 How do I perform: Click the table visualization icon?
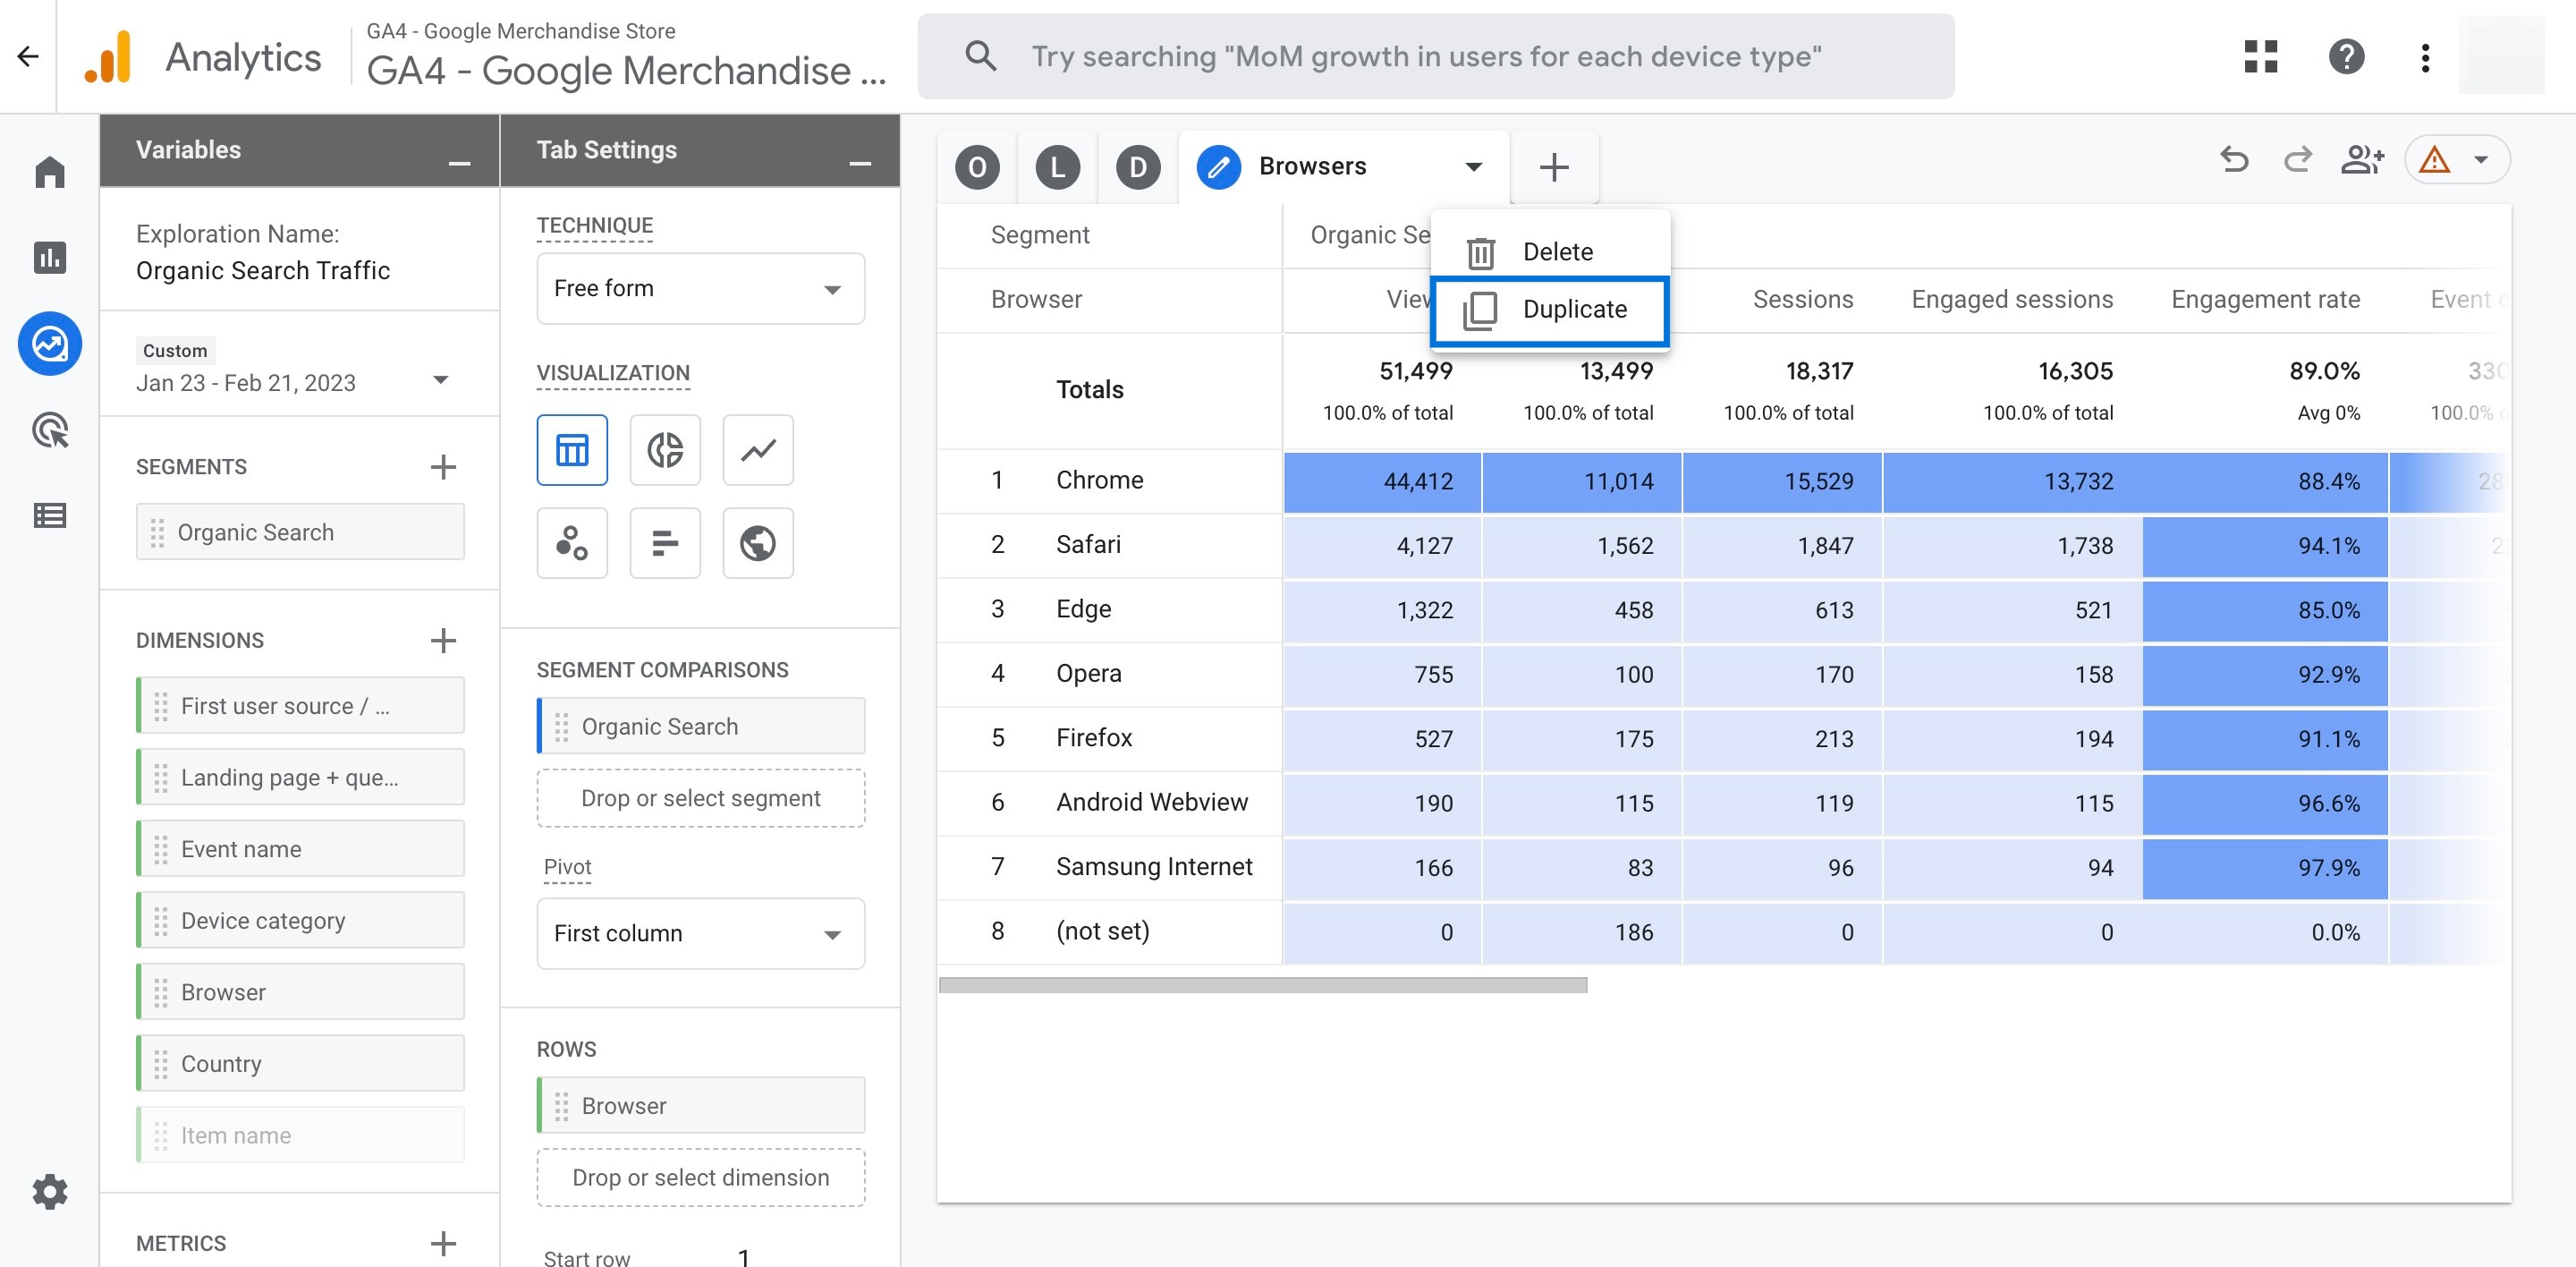[572, 447]
